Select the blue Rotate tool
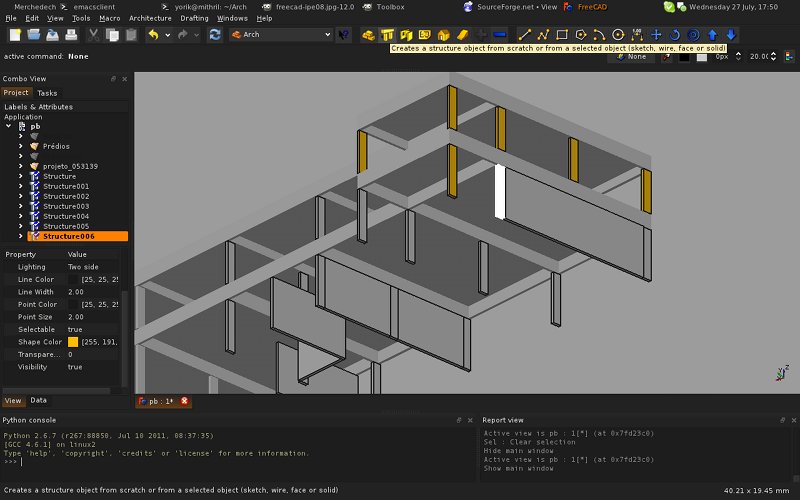This screenshot has height=500, width=800. point(674,35)
